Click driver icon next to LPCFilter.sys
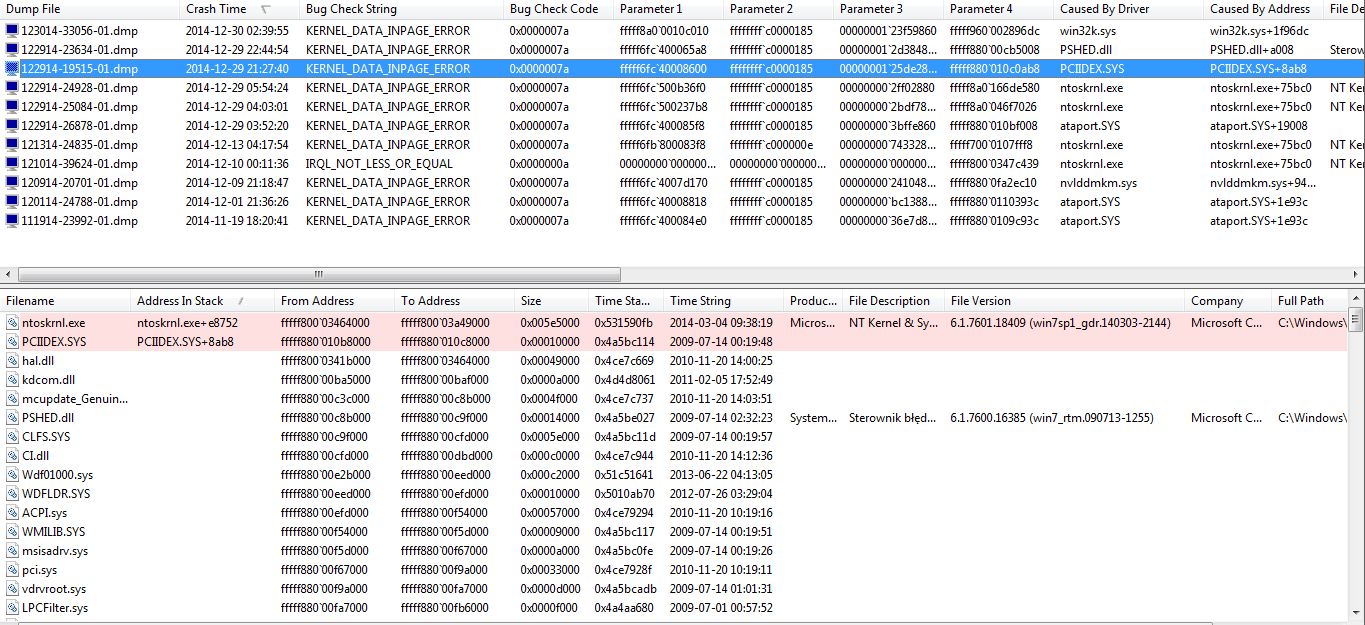The height and width of the screenshot is (625, 1365). [12, 608]
